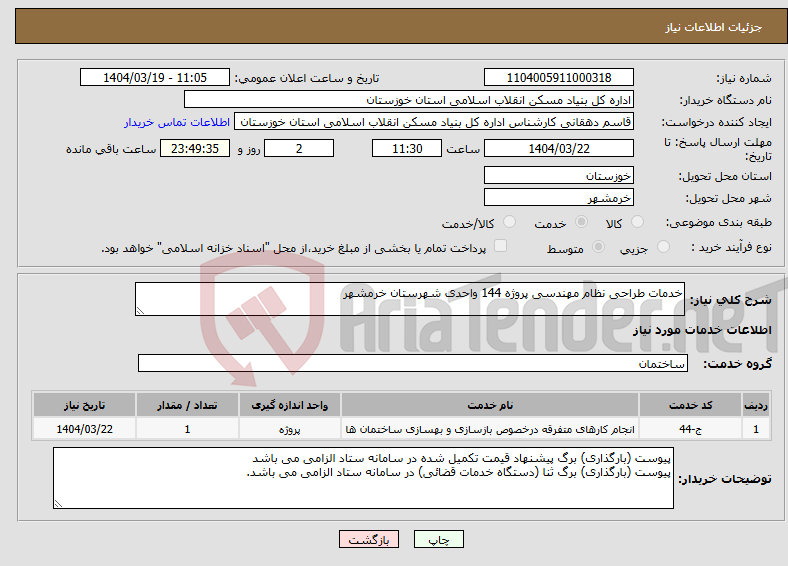The width and height of the screenshot is (788, 566).
Task: Select the جزیی purchase type radio
Action: 663,246
